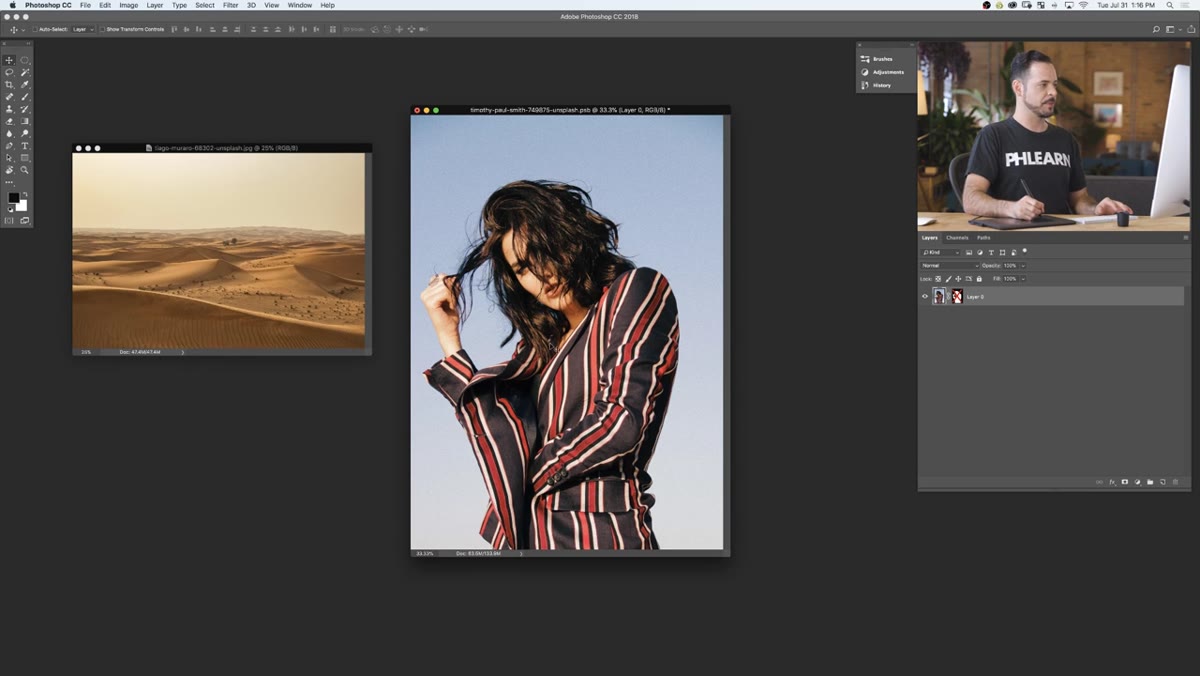This screenshot has width=1200, height=676.
Task: Click the background color swatch
Action: 22,206
